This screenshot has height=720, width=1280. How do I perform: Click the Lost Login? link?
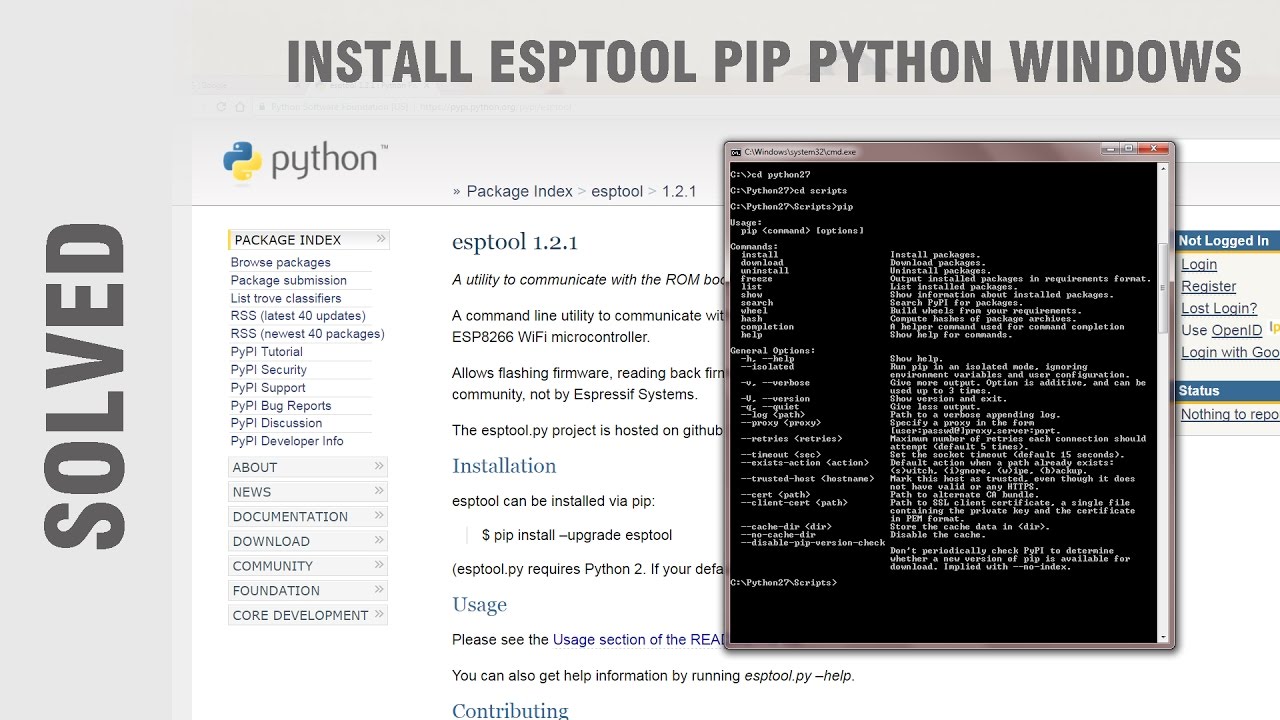[1219, 309]
